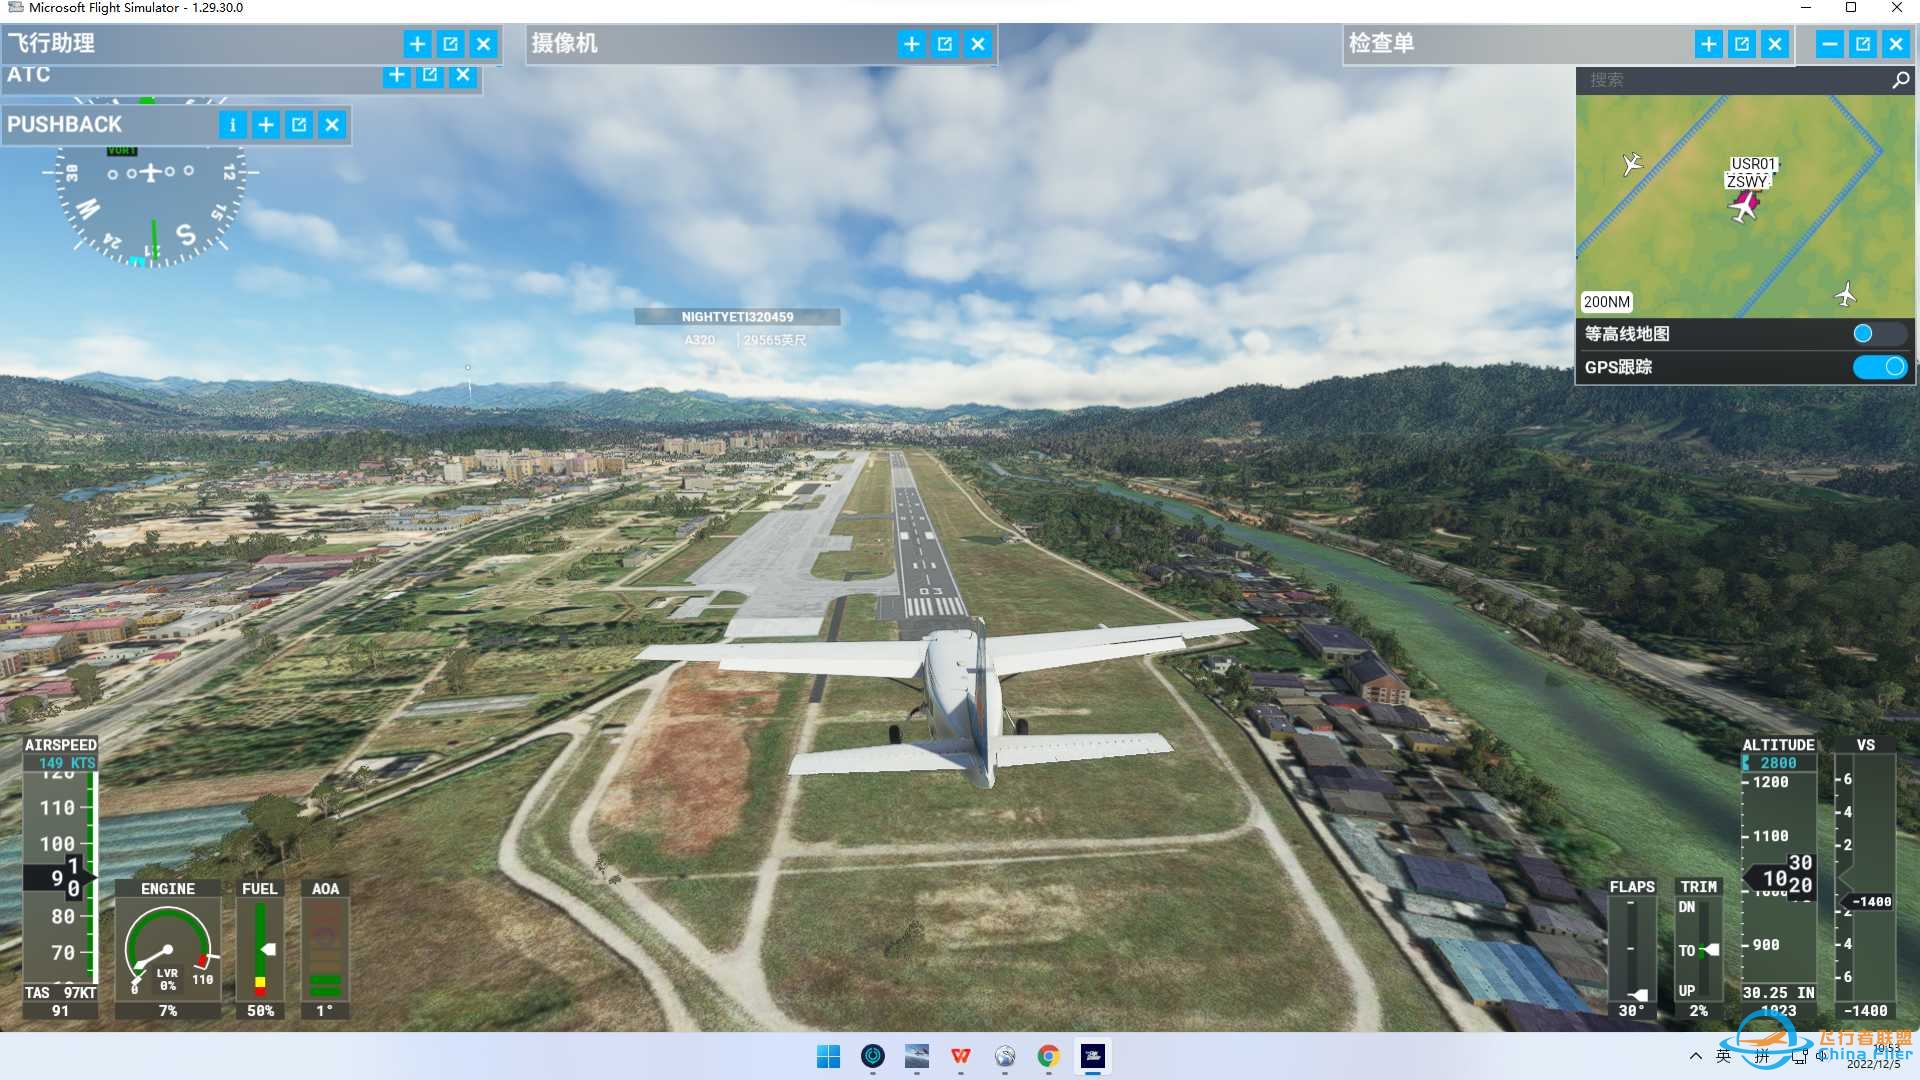Expand the 飞行助理 panel with plus icon
This screenshot has width=1920, height=1080.
pos(418,44)
